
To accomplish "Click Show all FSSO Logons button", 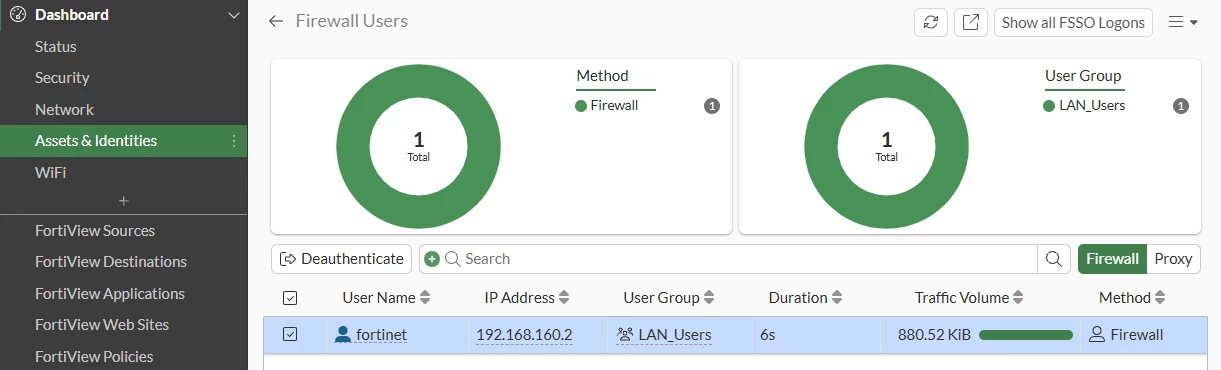I will click(x=1074, y=22).
